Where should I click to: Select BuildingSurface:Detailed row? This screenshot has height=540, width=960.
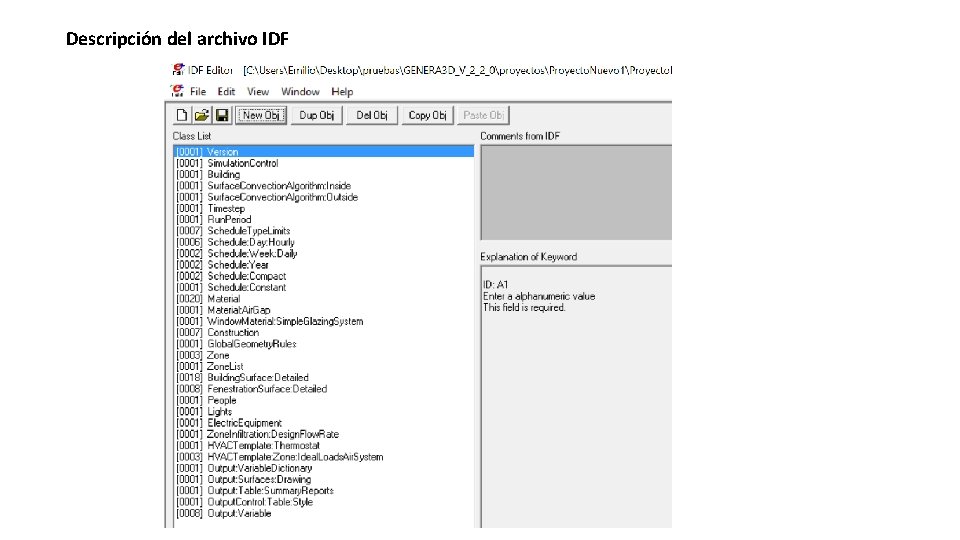(x=324, y=377)
